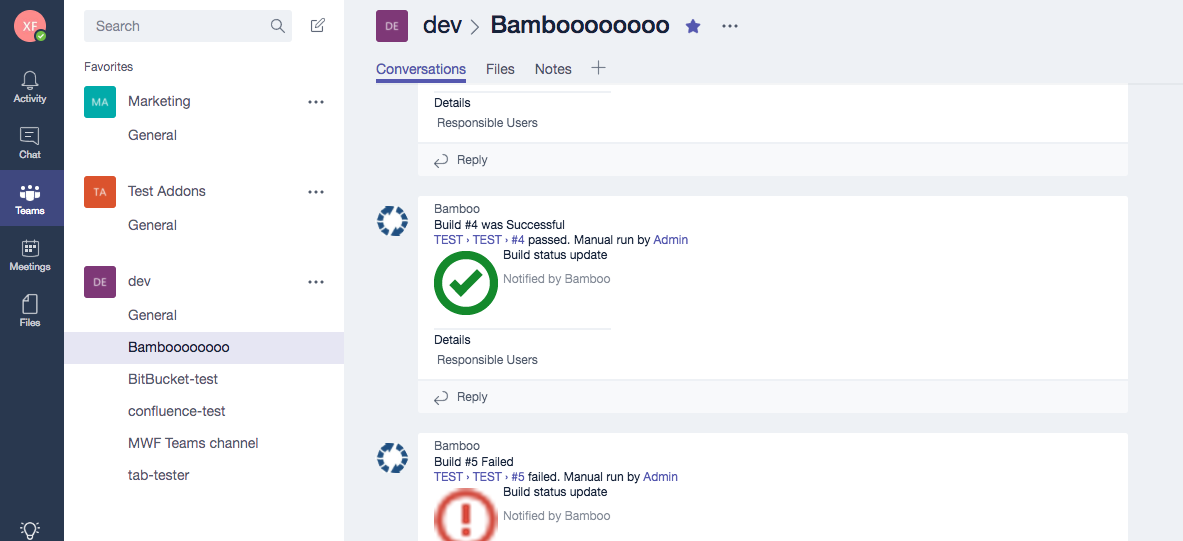Screen dimensions: 1183x541
Task: Open tab-tester channel
Action: point(158,475)
